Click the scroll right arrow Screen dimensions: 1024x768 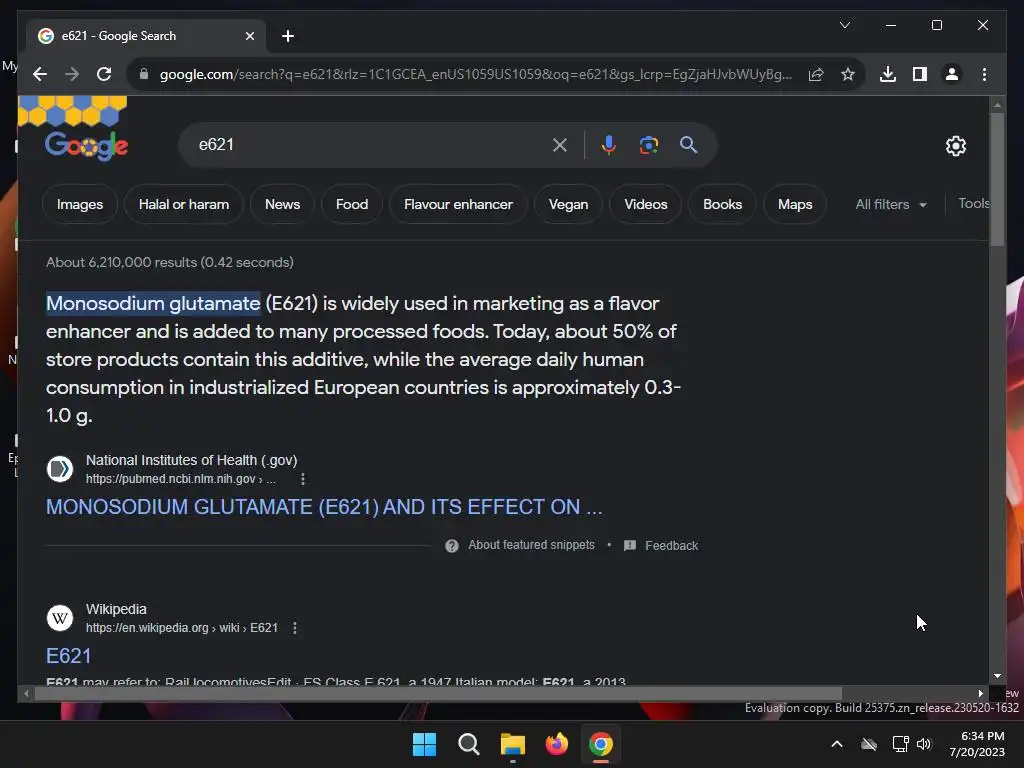pyautogui.click(x=980, y=694)
